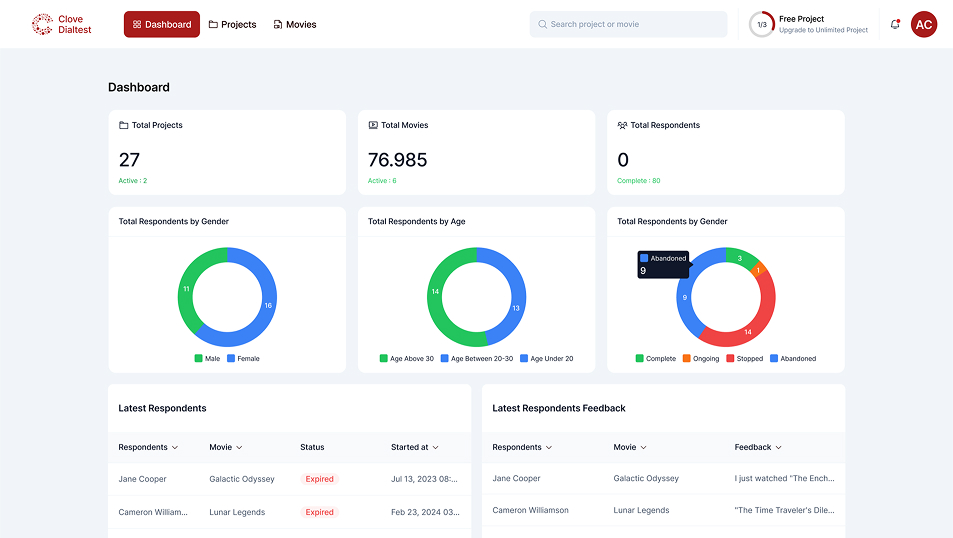Toggle the Male legend in gender chart
The width and height of the screenshot is (953, 538).
(x=207, y=358)
